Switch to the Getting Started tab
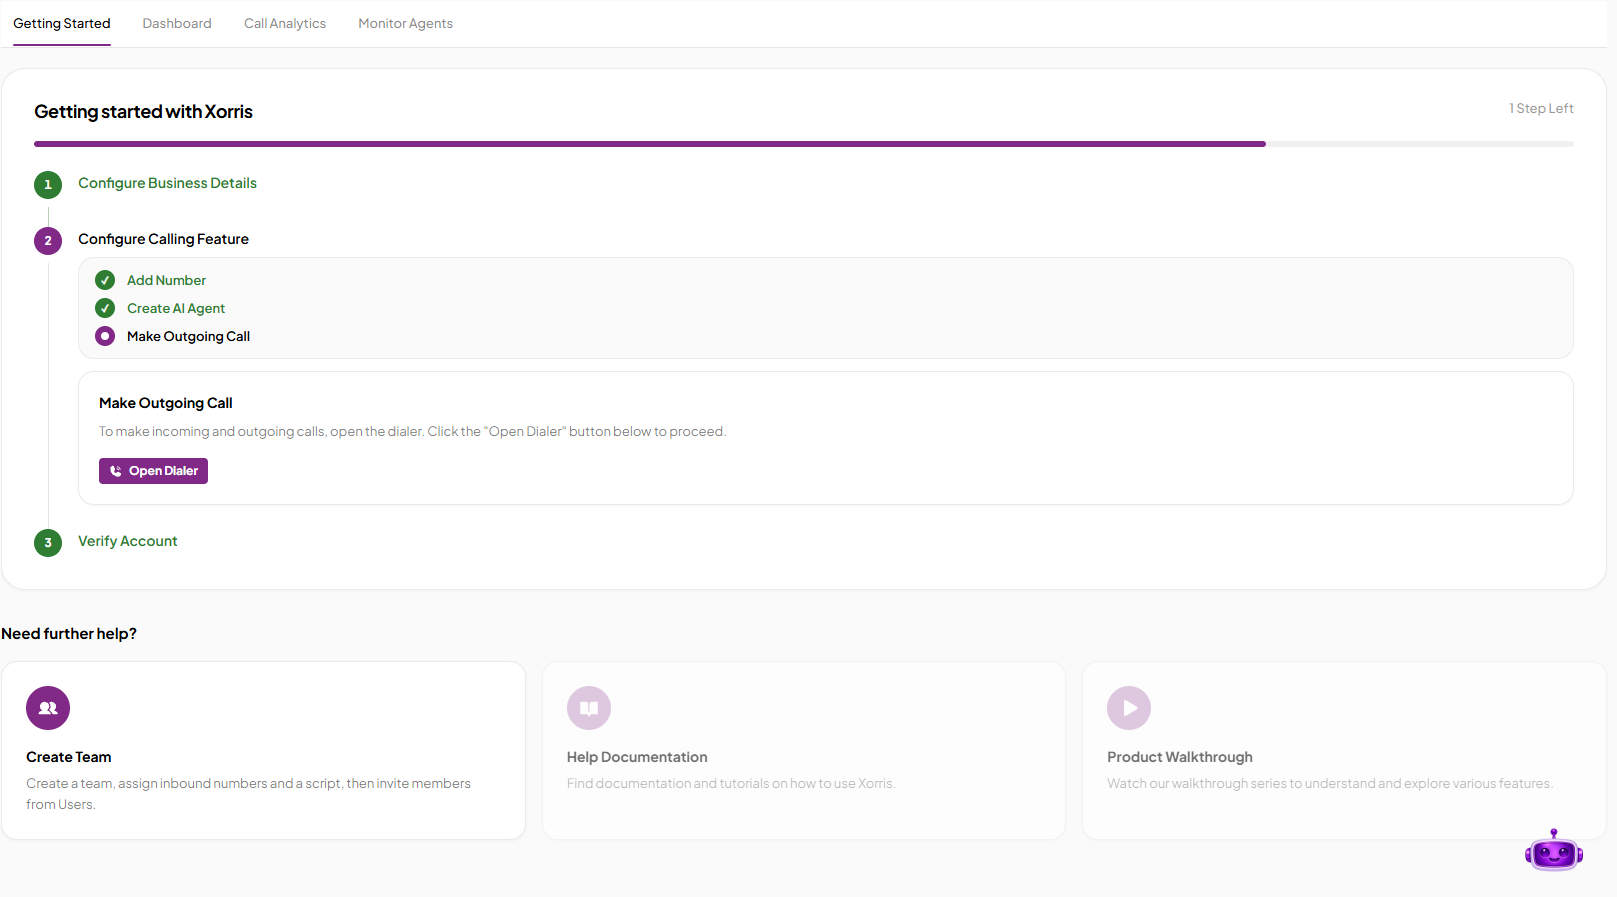 pos(62,23)
